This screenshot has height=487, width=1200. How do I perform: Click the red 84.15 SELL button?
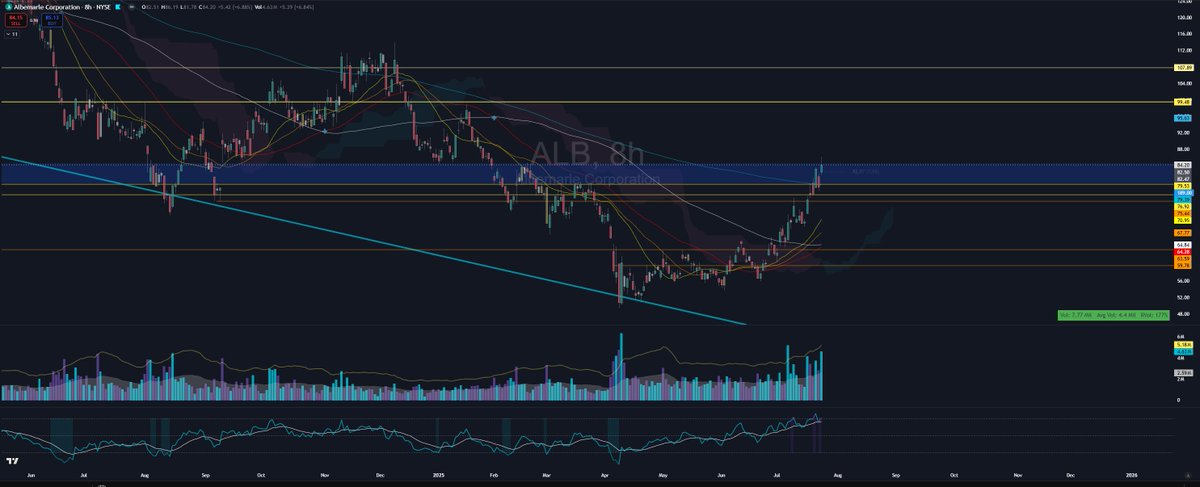[16, 20]
